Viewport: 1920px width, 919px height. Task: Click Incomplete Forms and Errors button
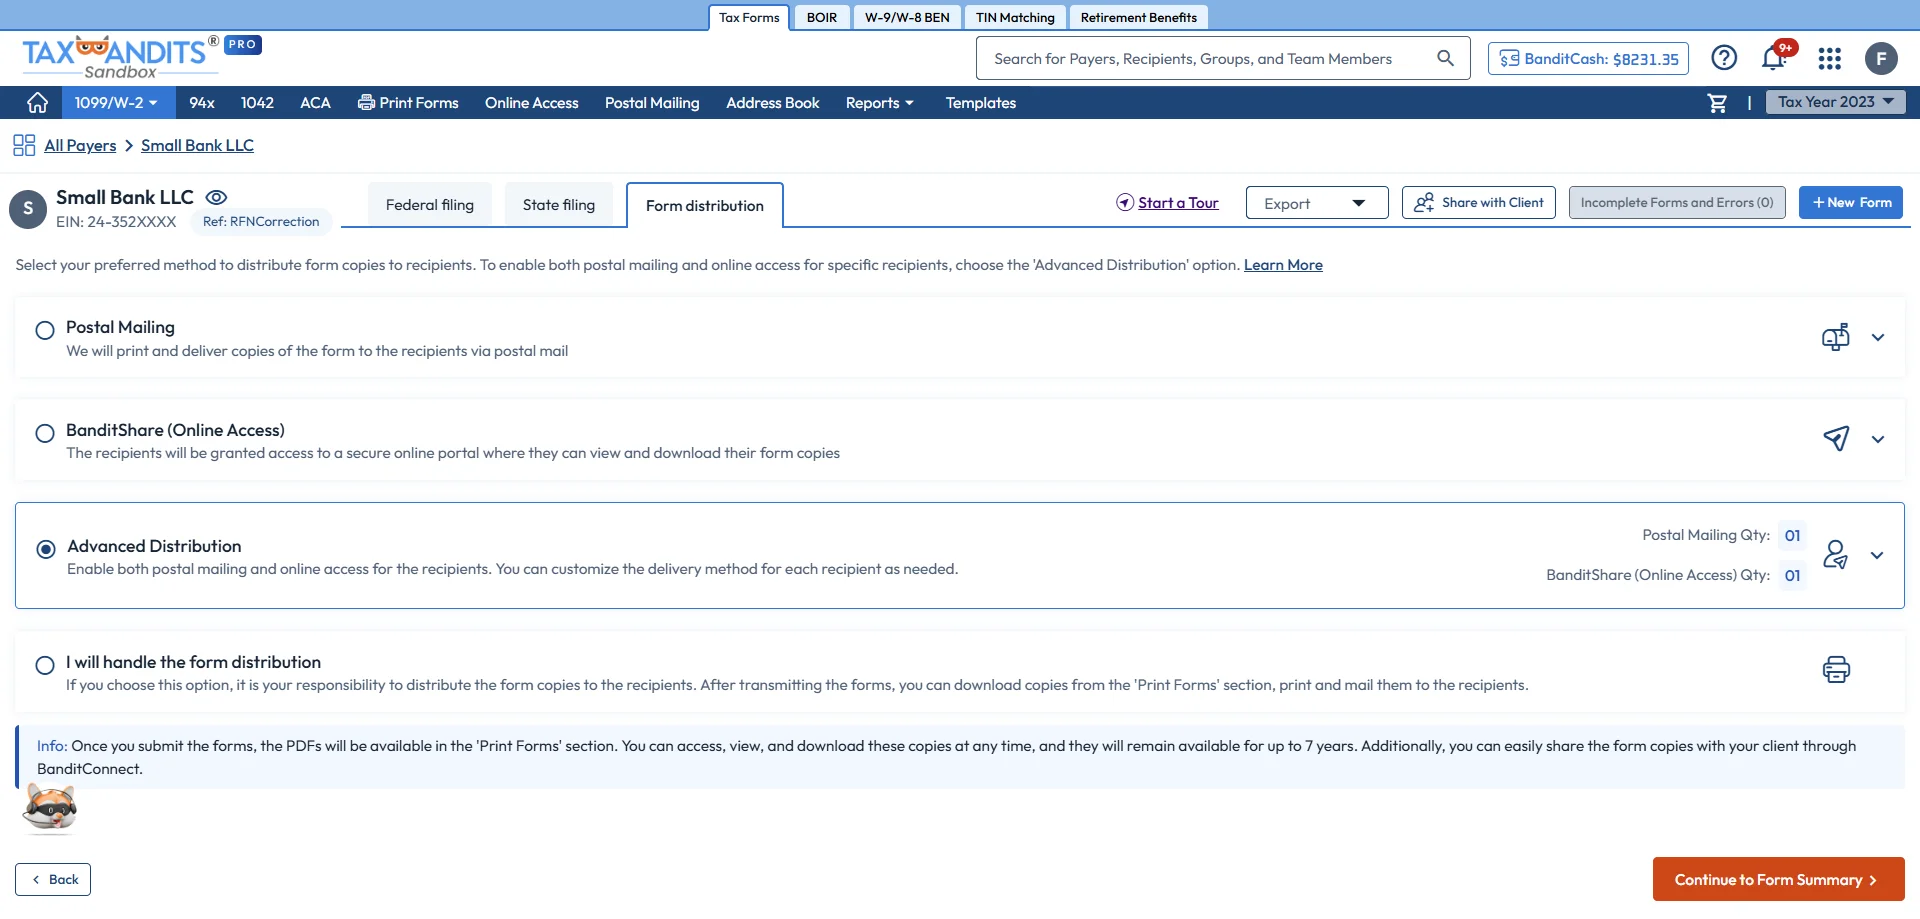pos(1677,202)
